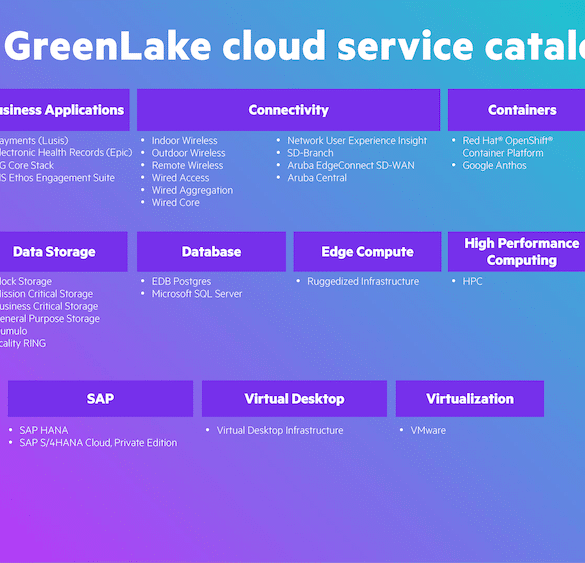Click the GreenLake cloud service catalog title
Viewport: 585px width, 563px height.
294,46
